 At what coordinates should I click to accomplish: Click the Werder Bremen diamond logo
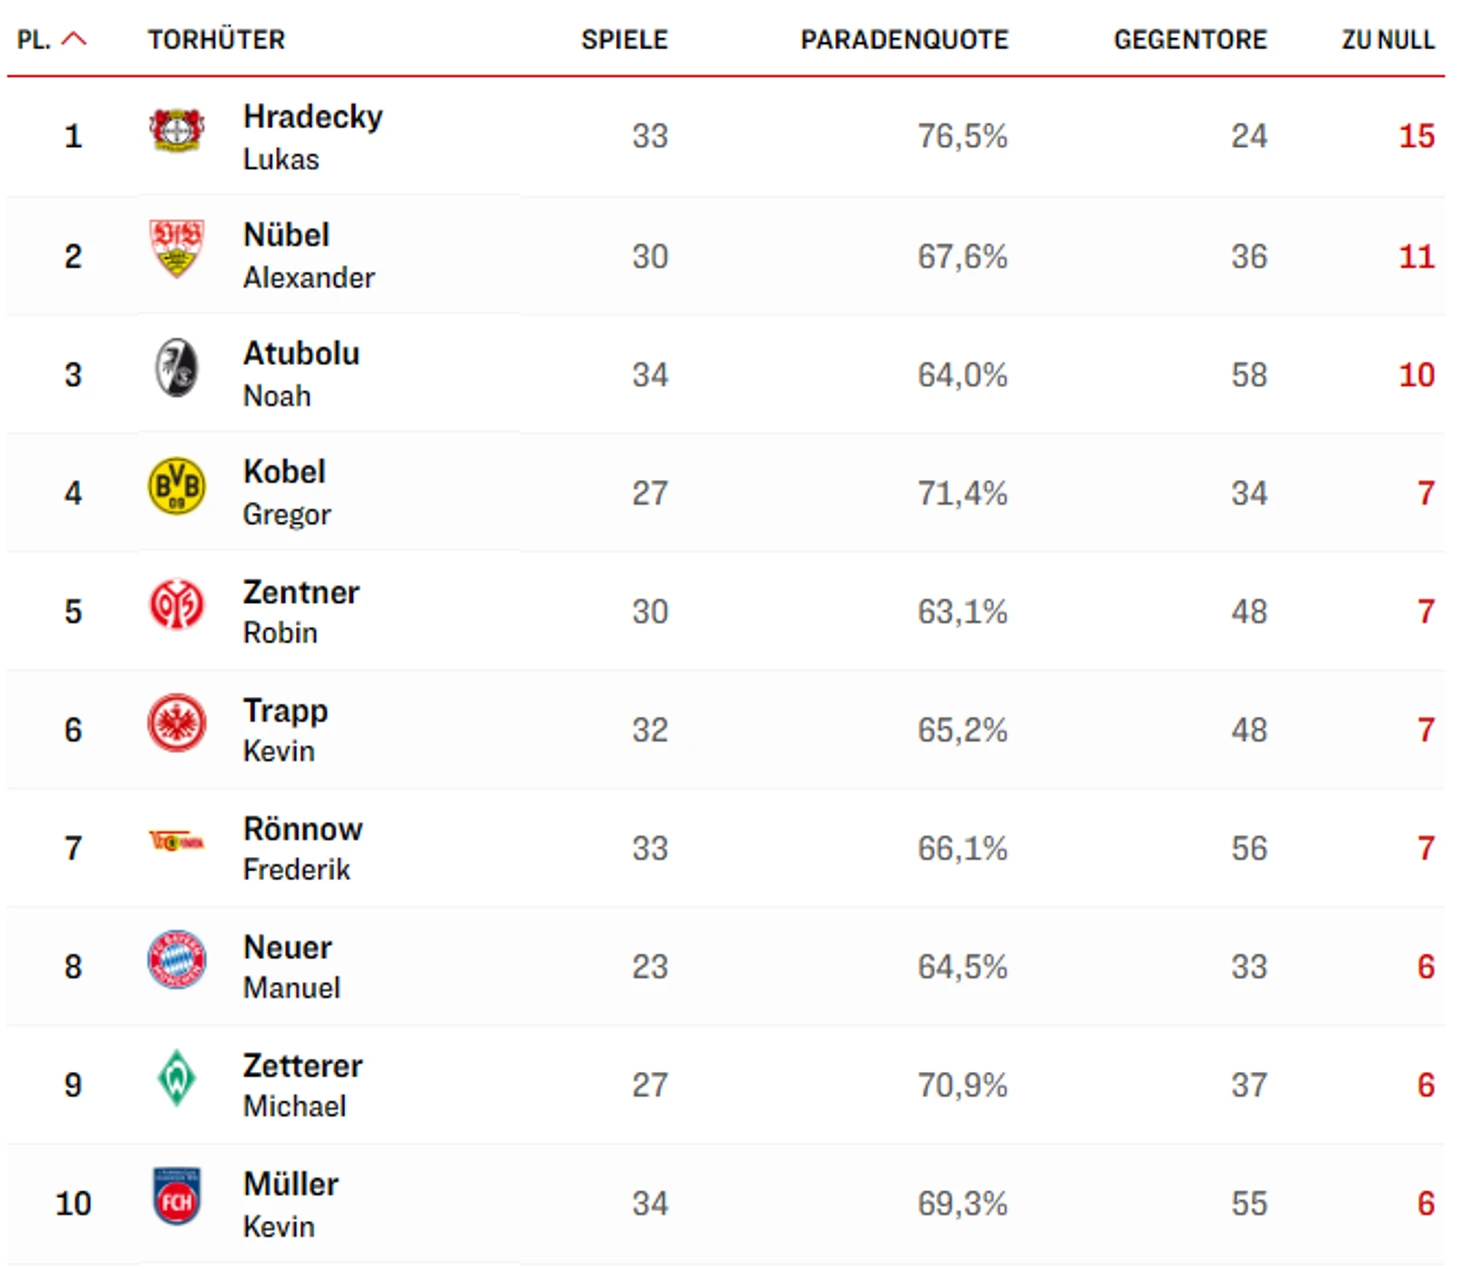[177, 1078]
